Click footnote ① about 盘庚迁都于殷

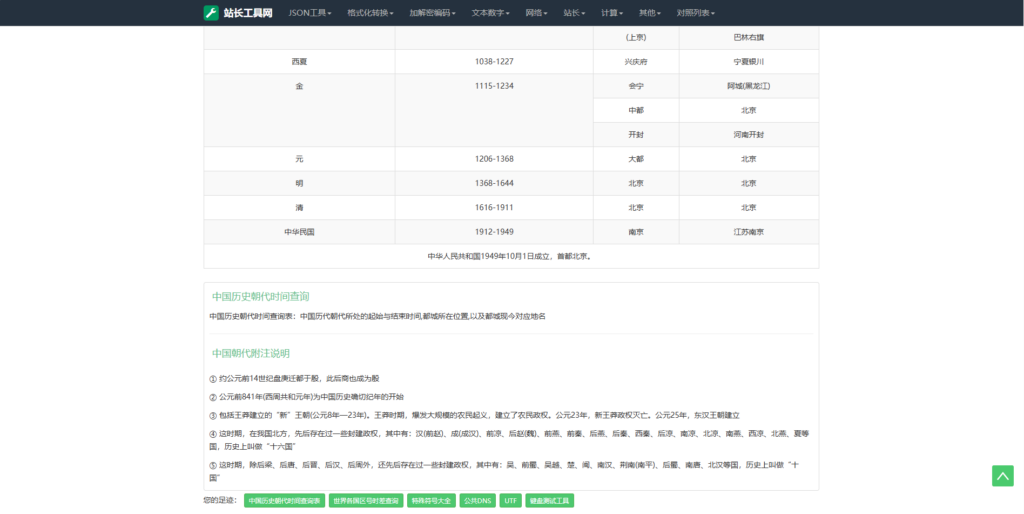[294, 378]
